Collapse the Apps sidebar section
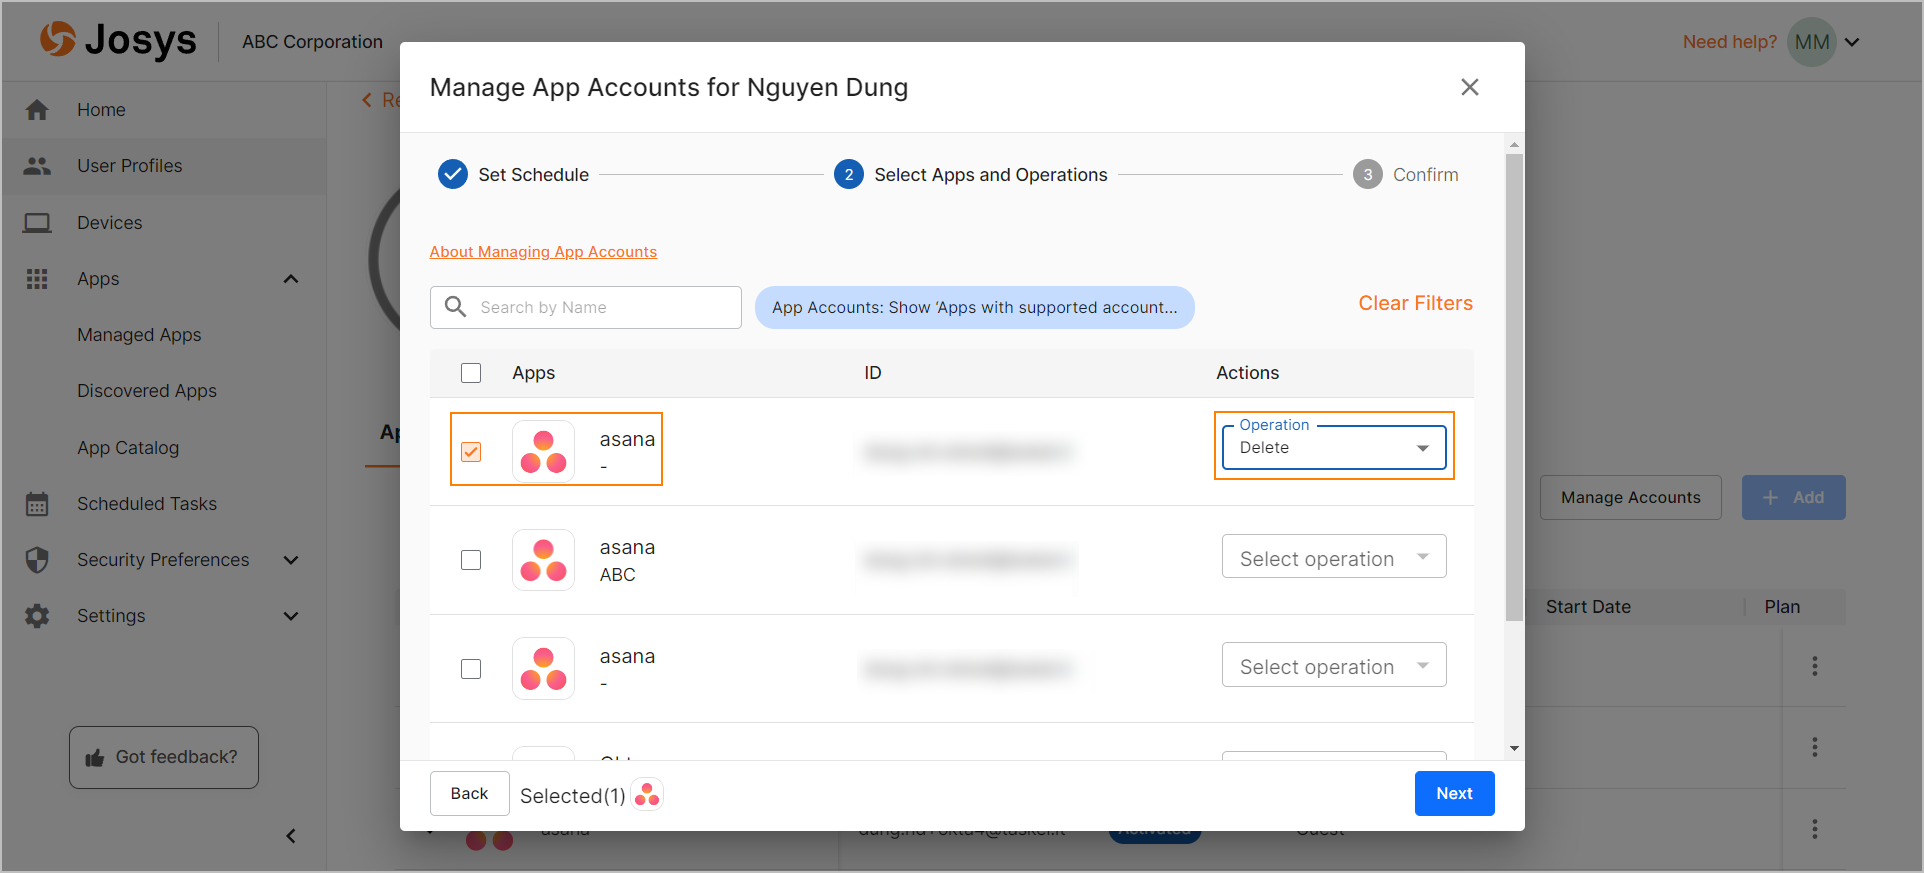The height and width of the screenshot is (873, 1924). [291, 279]
